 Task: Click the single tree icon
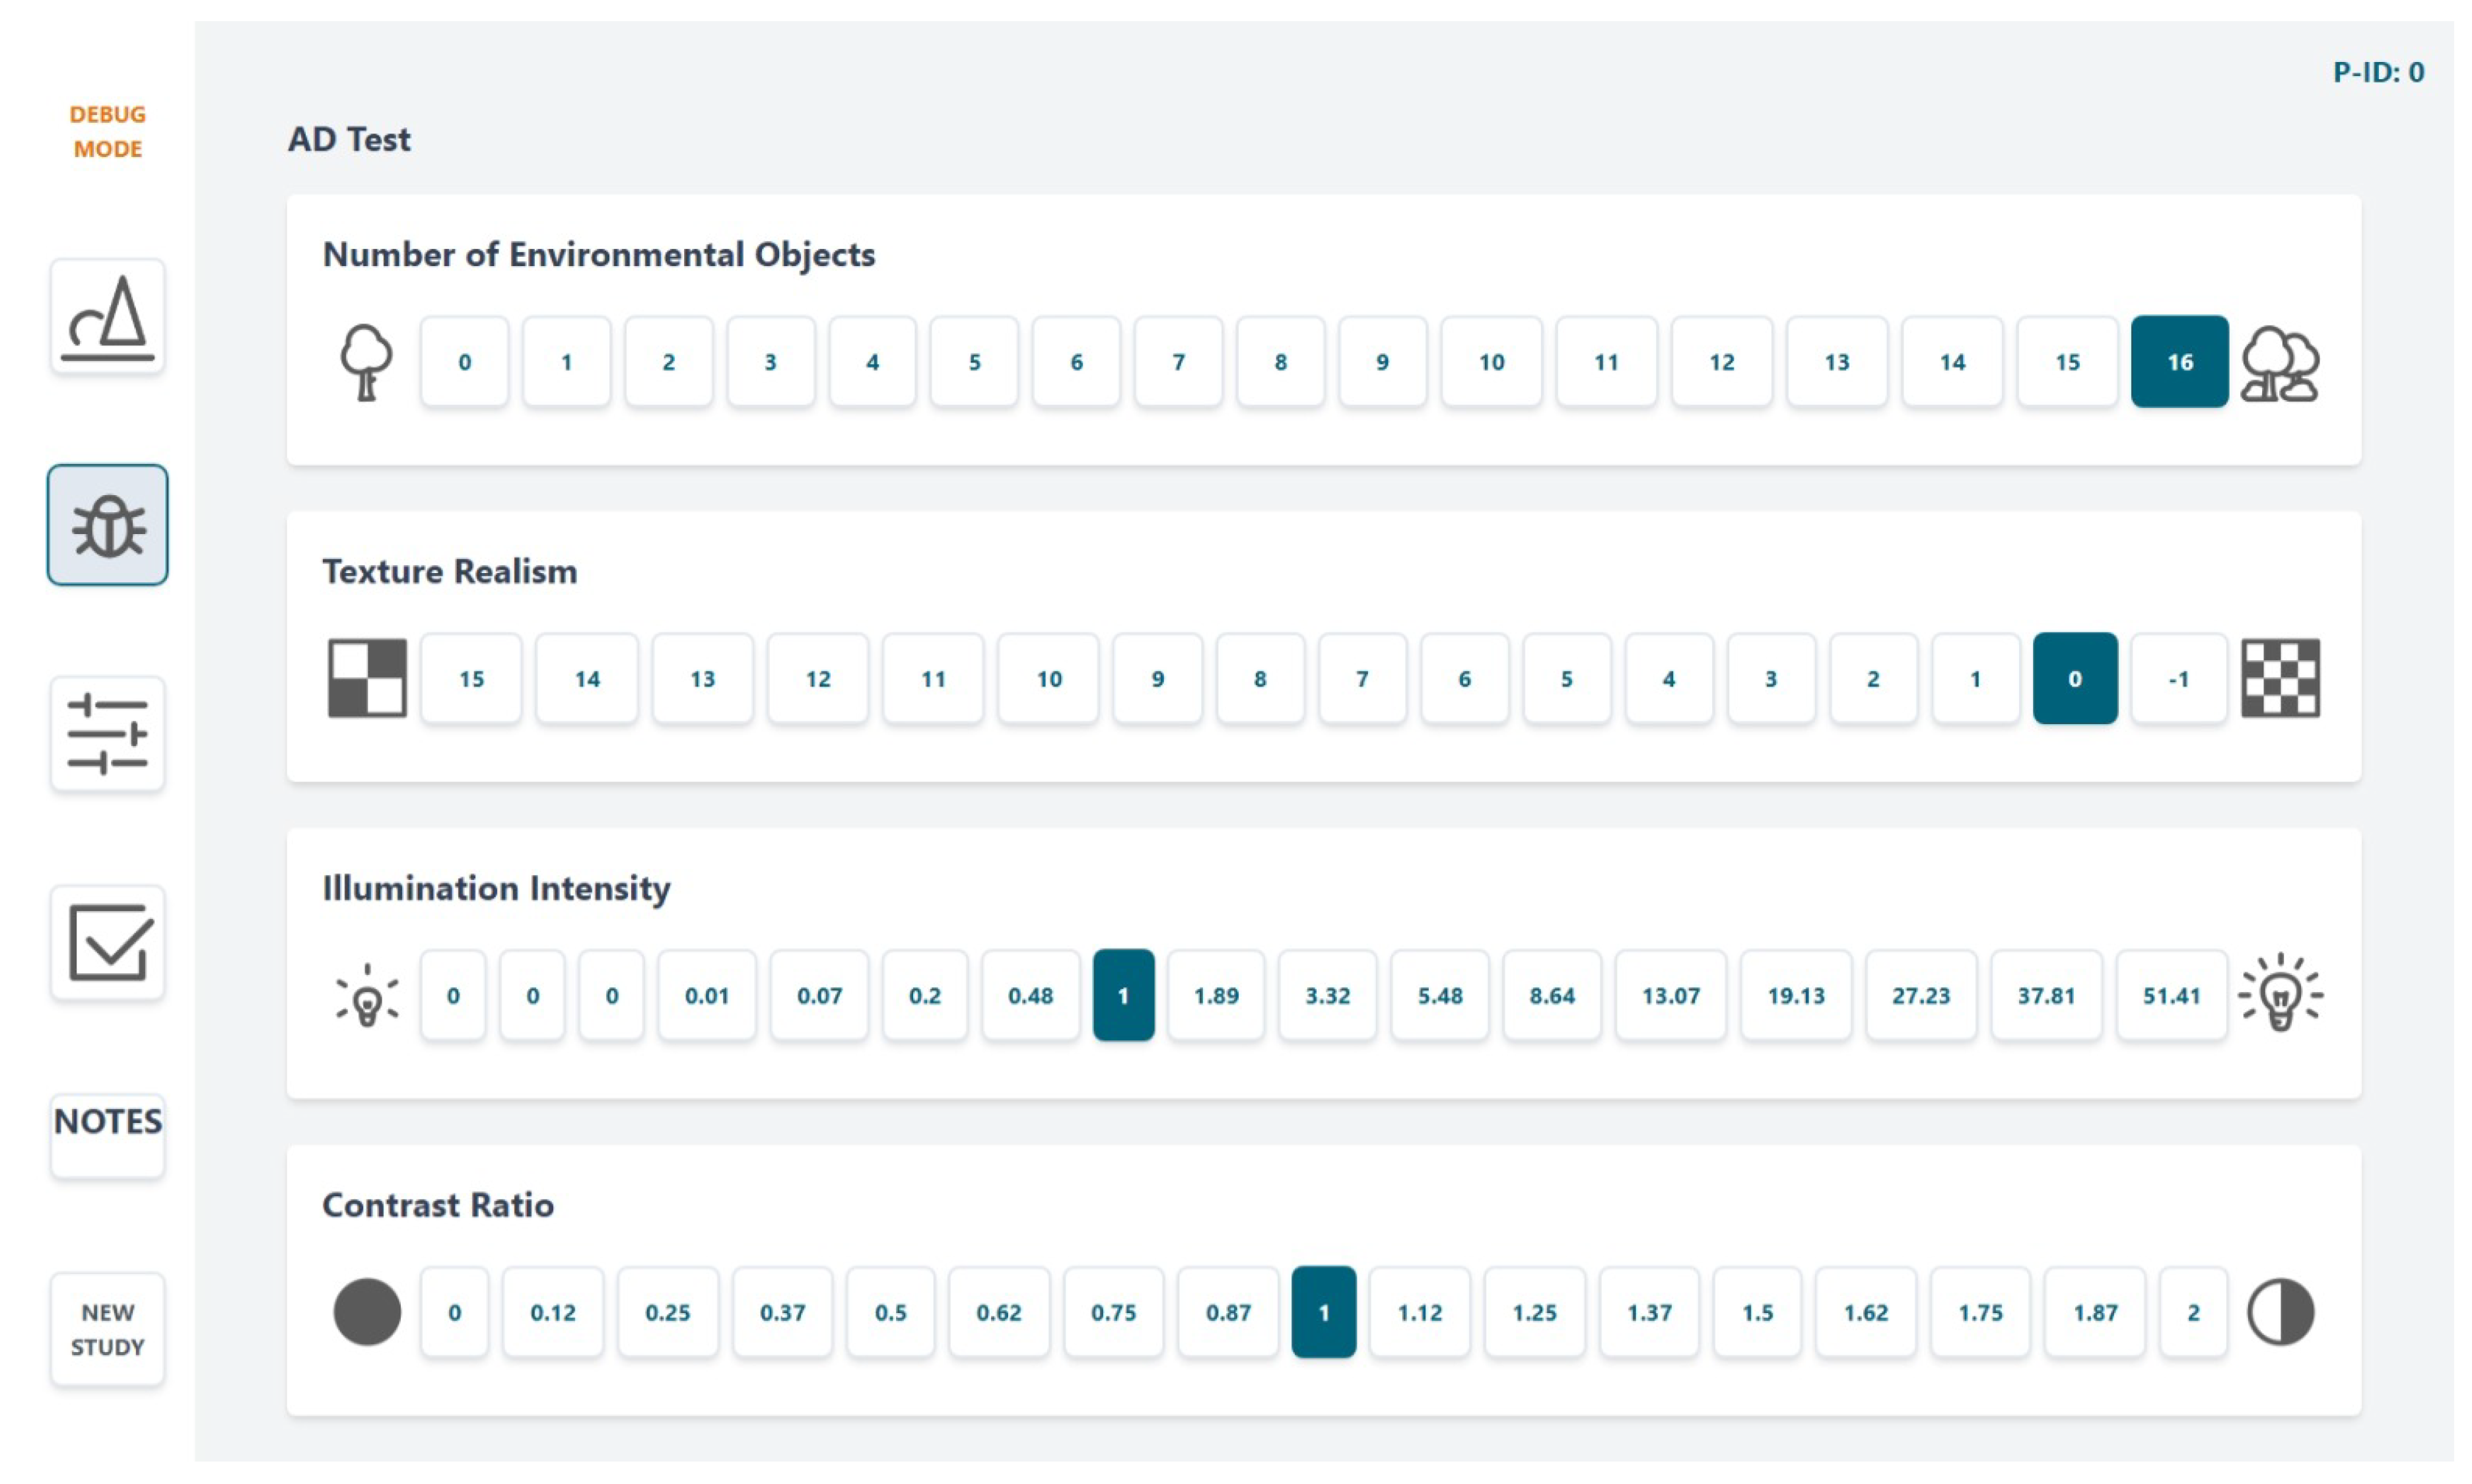pos(366,362)
